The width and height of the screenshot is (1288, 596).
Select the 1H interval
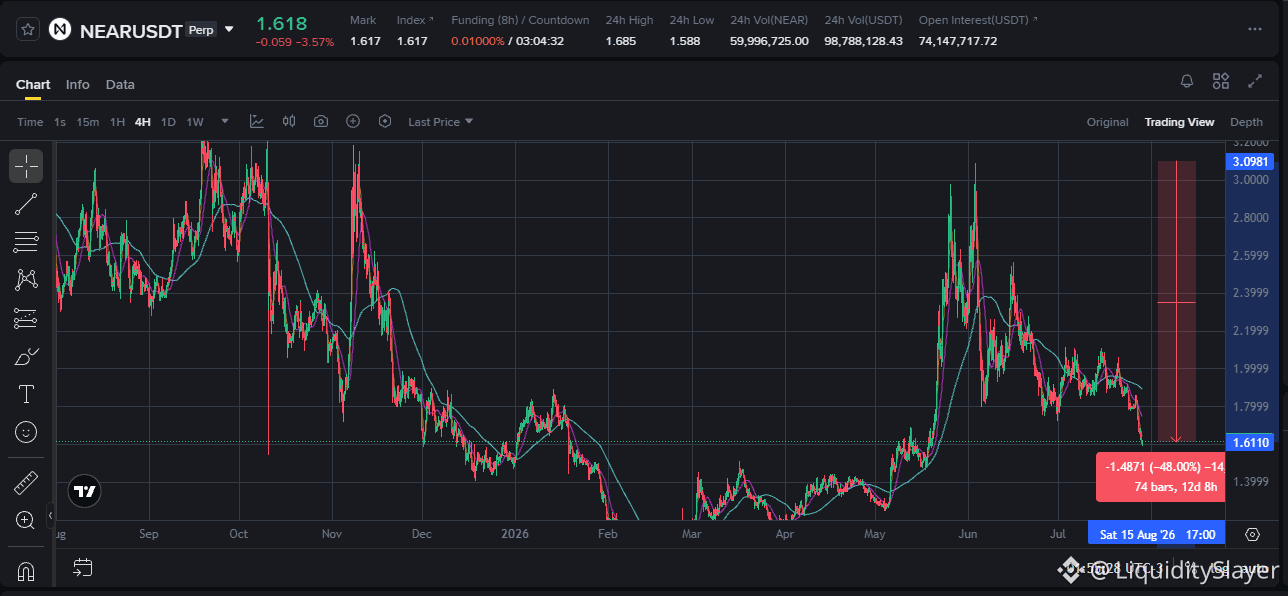tap(117, 122)
